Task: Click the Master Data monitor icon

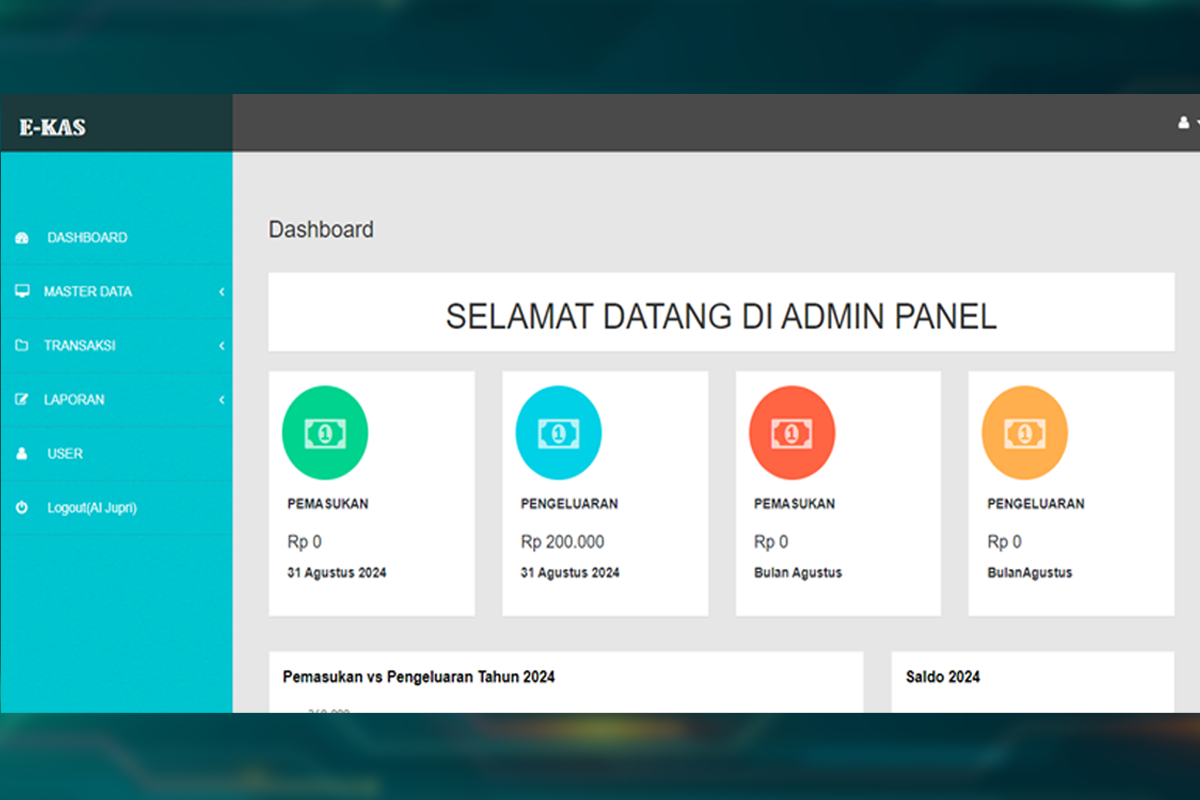Action: 22,291
